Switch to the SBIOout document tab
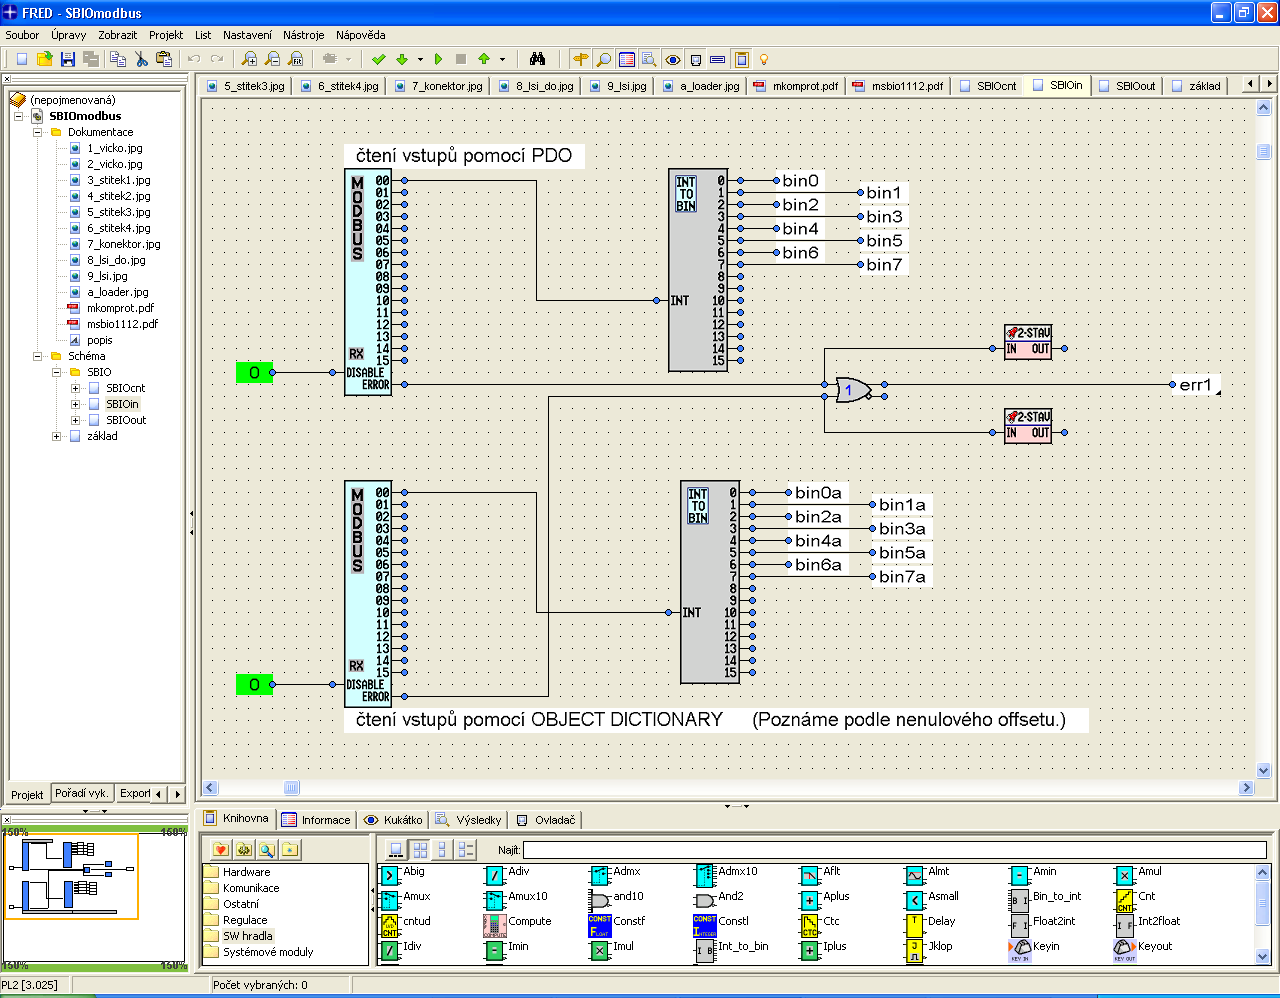1280x998 pixels. tap(1134, 86)
